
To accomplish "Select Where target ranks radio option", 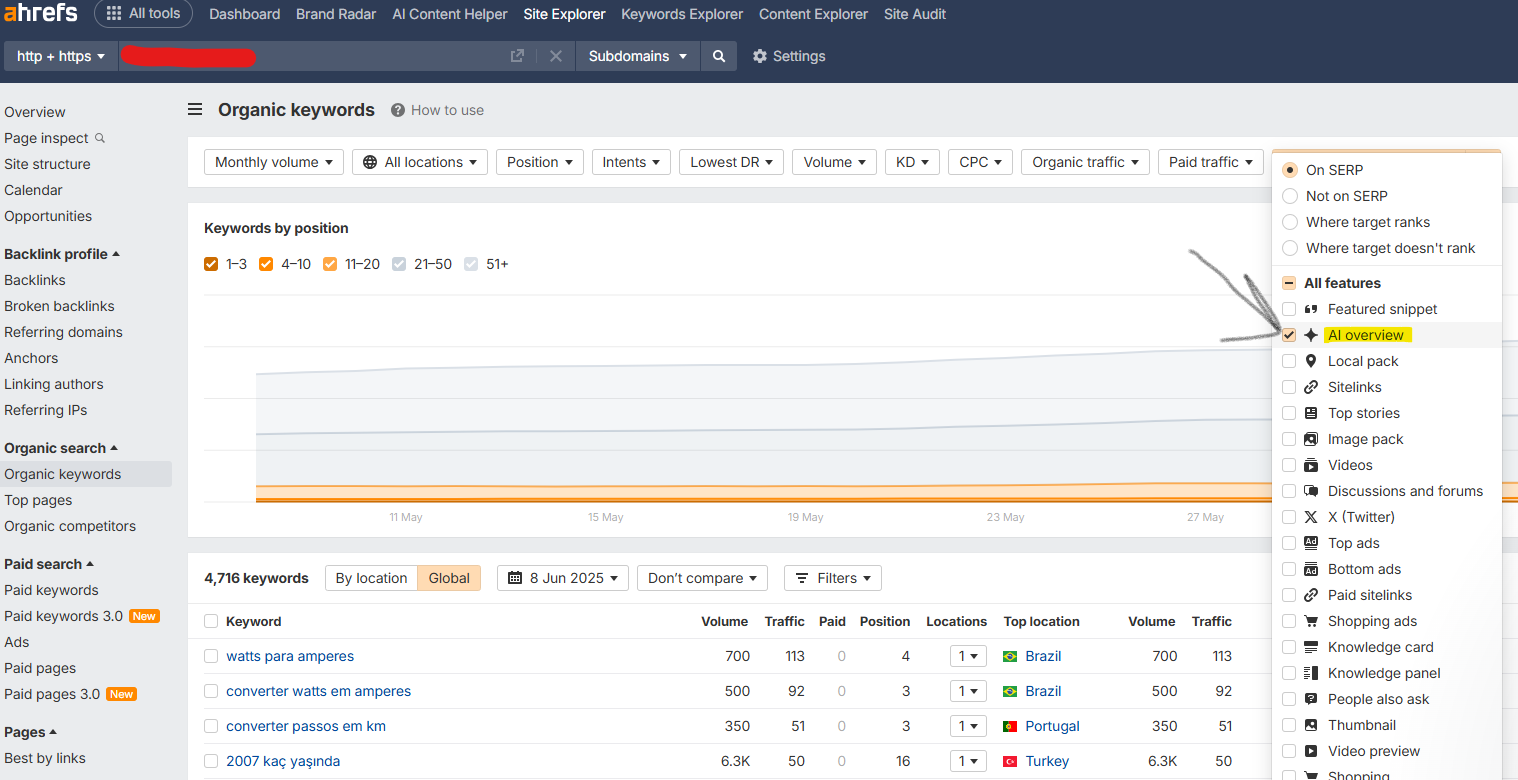I will [1289, 222].
